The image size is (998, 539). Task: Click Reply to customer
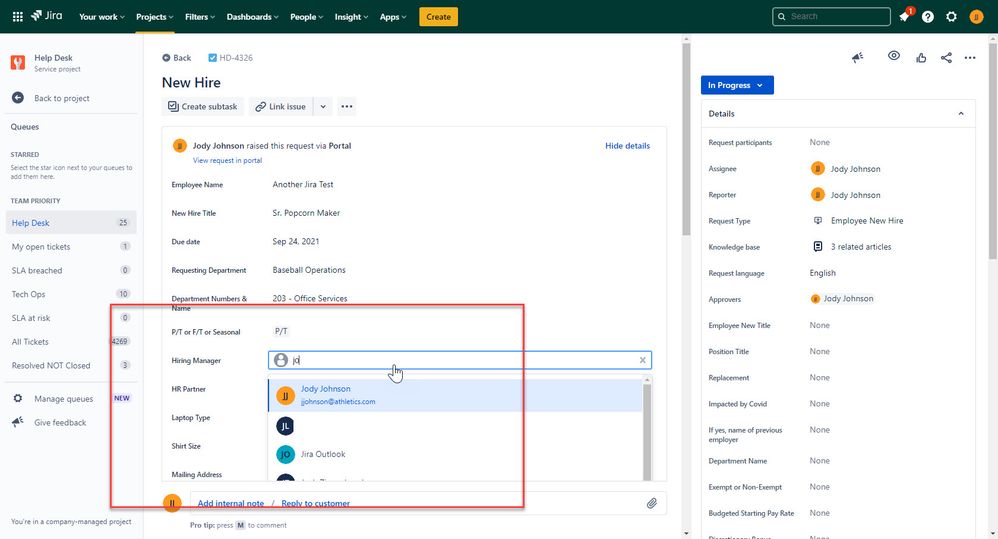coord(316,503)
